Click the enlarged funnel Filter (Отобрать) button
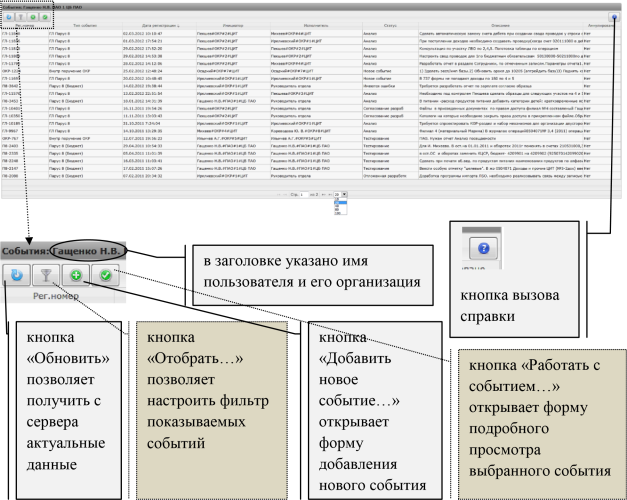The image size is (627, 500). tap(46, 275)
